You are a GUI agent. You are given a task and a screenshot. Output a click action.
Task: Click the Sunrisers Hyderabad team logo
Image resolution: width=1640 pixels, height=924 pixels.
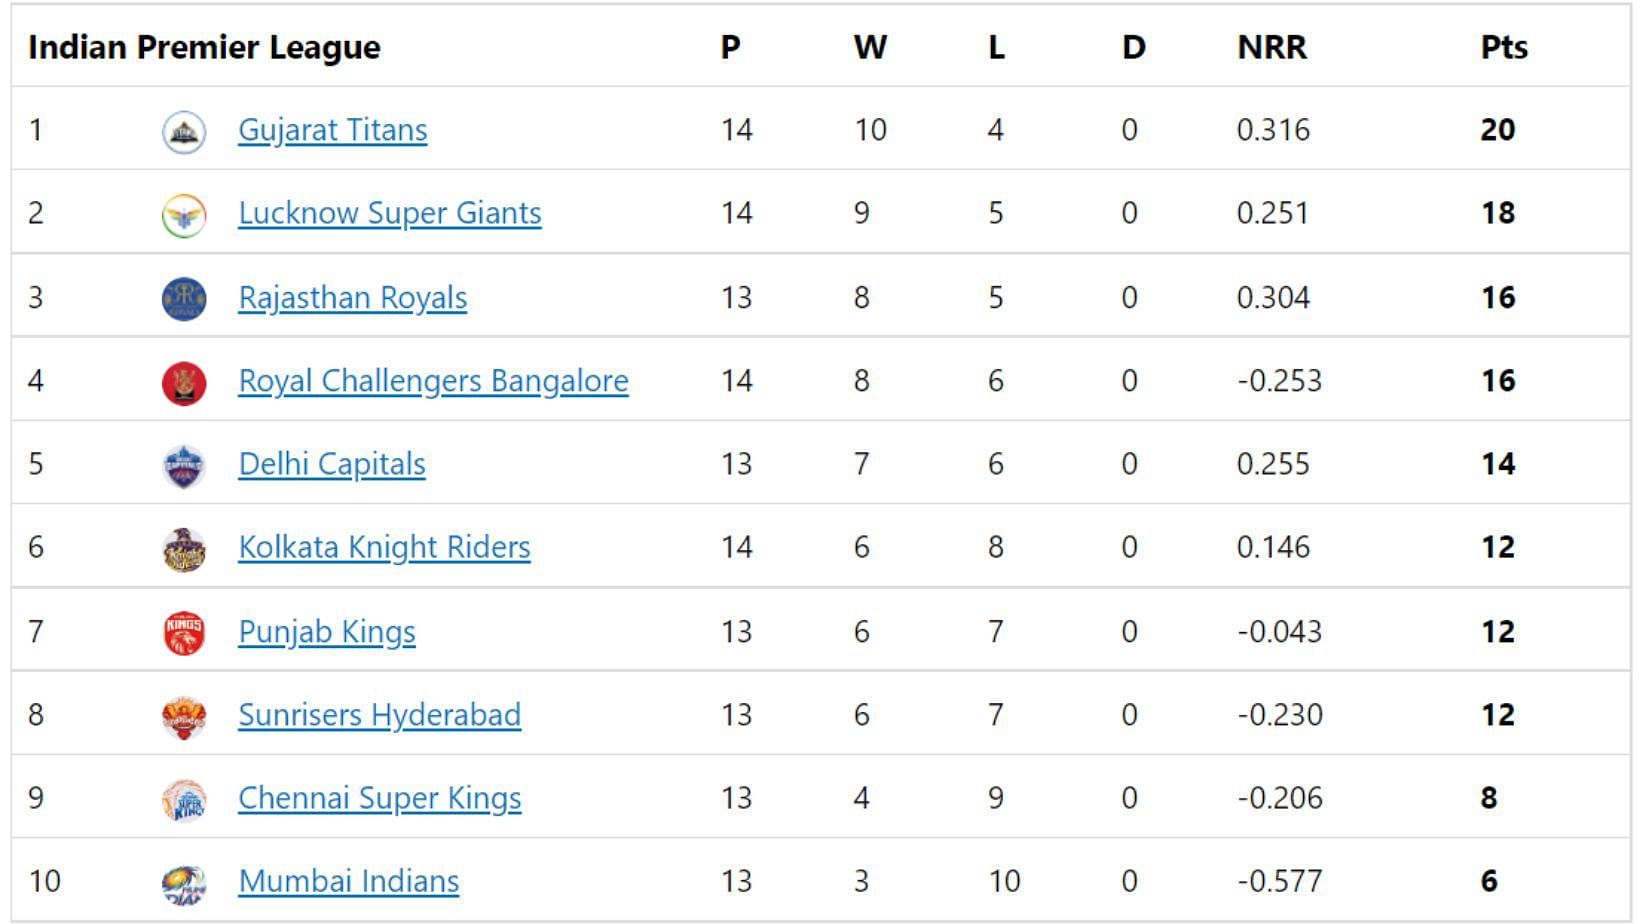184,717
